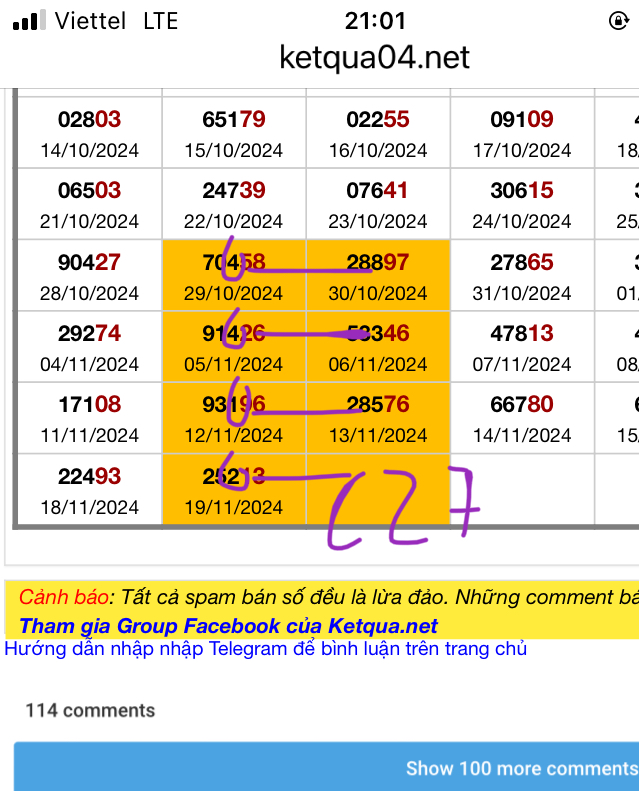Viewport: 639px width, 791px height.
Task: Select result 29274 dated 04/11/2024
Action: pyautogui.click(x=90, y=347)
